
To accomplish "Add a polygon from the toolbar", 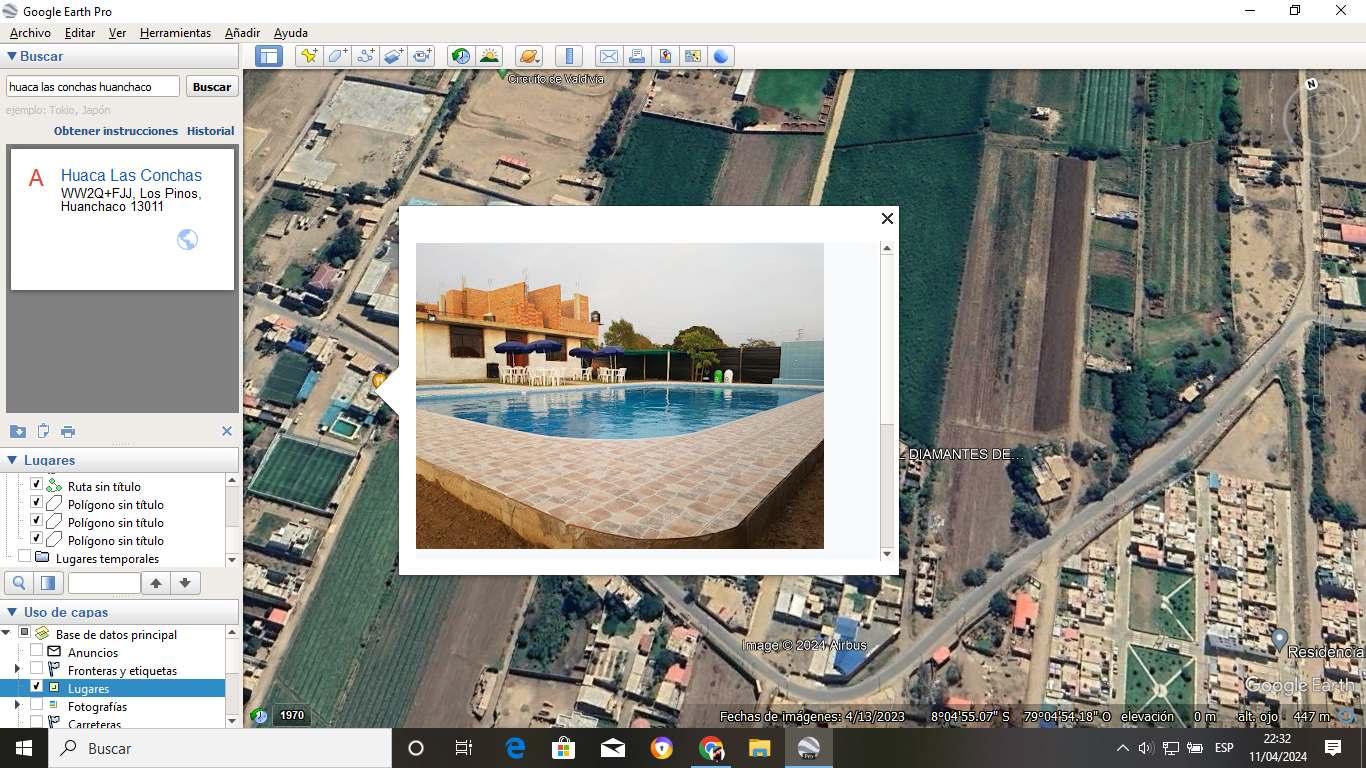I will [338, 56].
